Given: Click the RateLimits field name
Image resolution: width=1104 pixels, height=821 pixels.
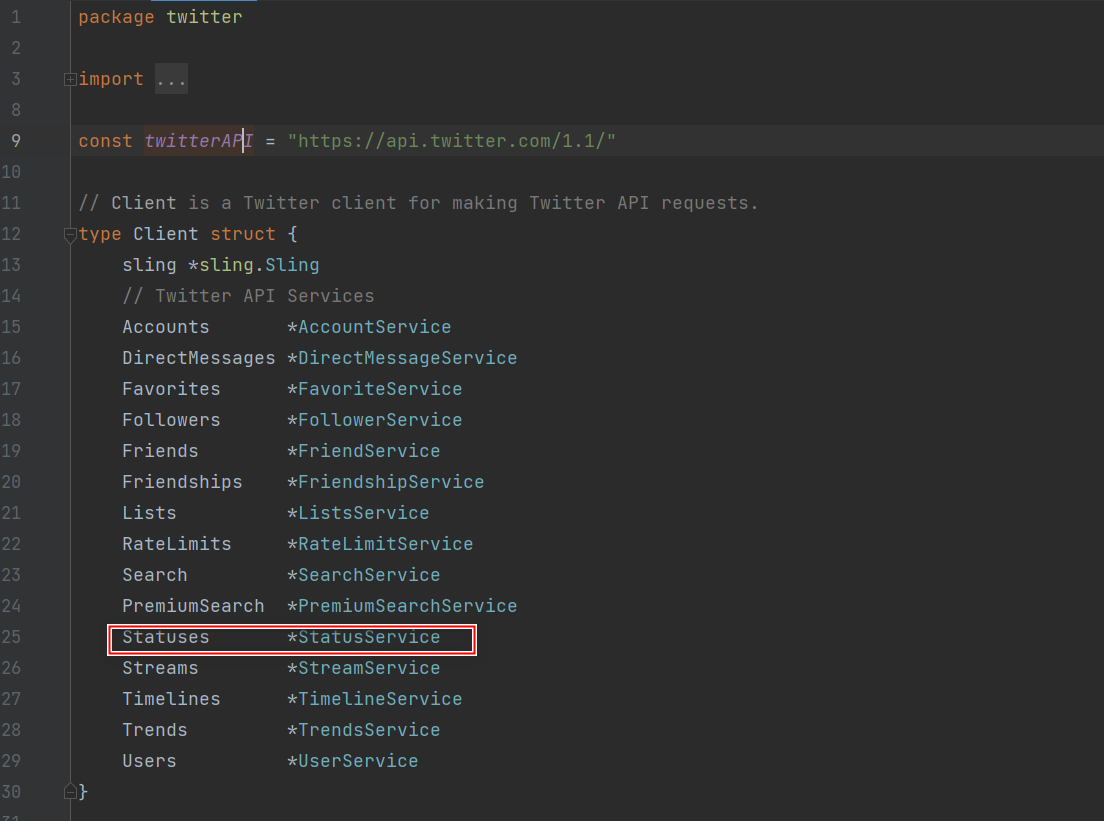Looking at the screenshot, I should [177, 544].
